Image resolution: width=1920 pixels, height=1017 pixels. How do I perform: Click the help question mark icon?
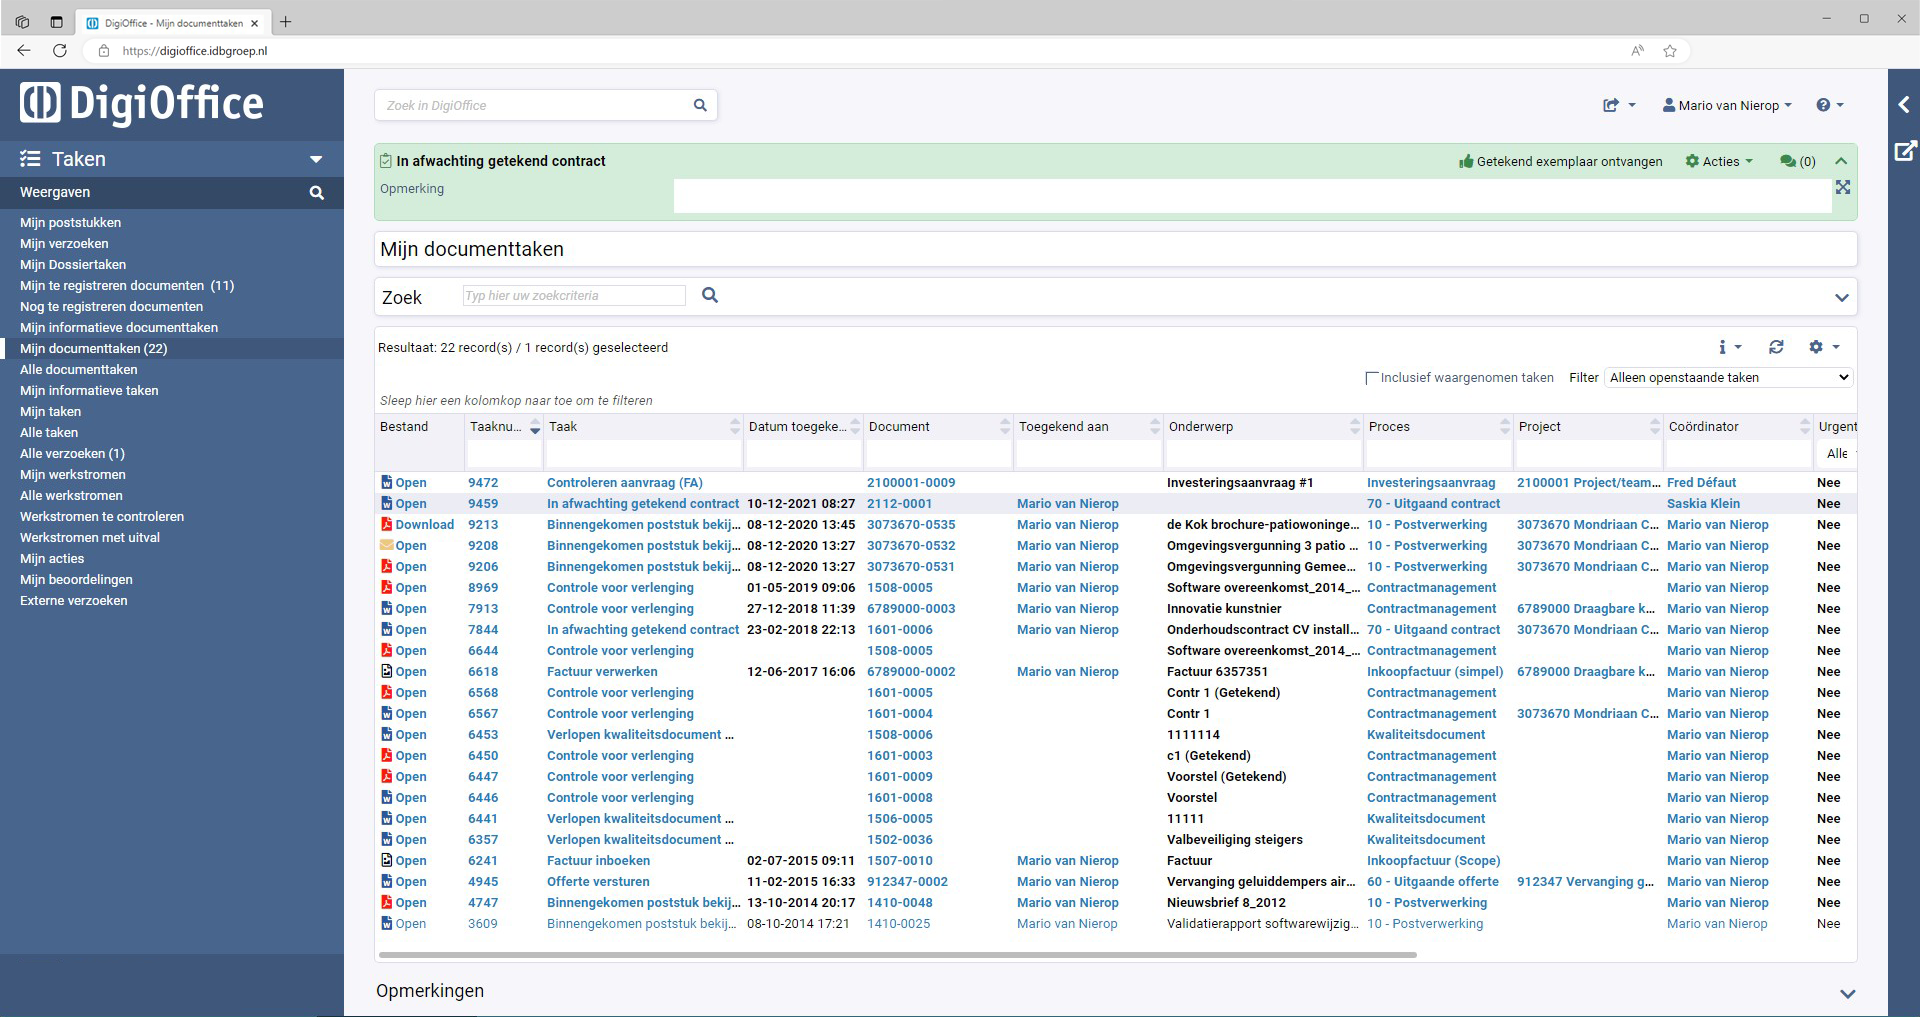(x=1823, y=105)
